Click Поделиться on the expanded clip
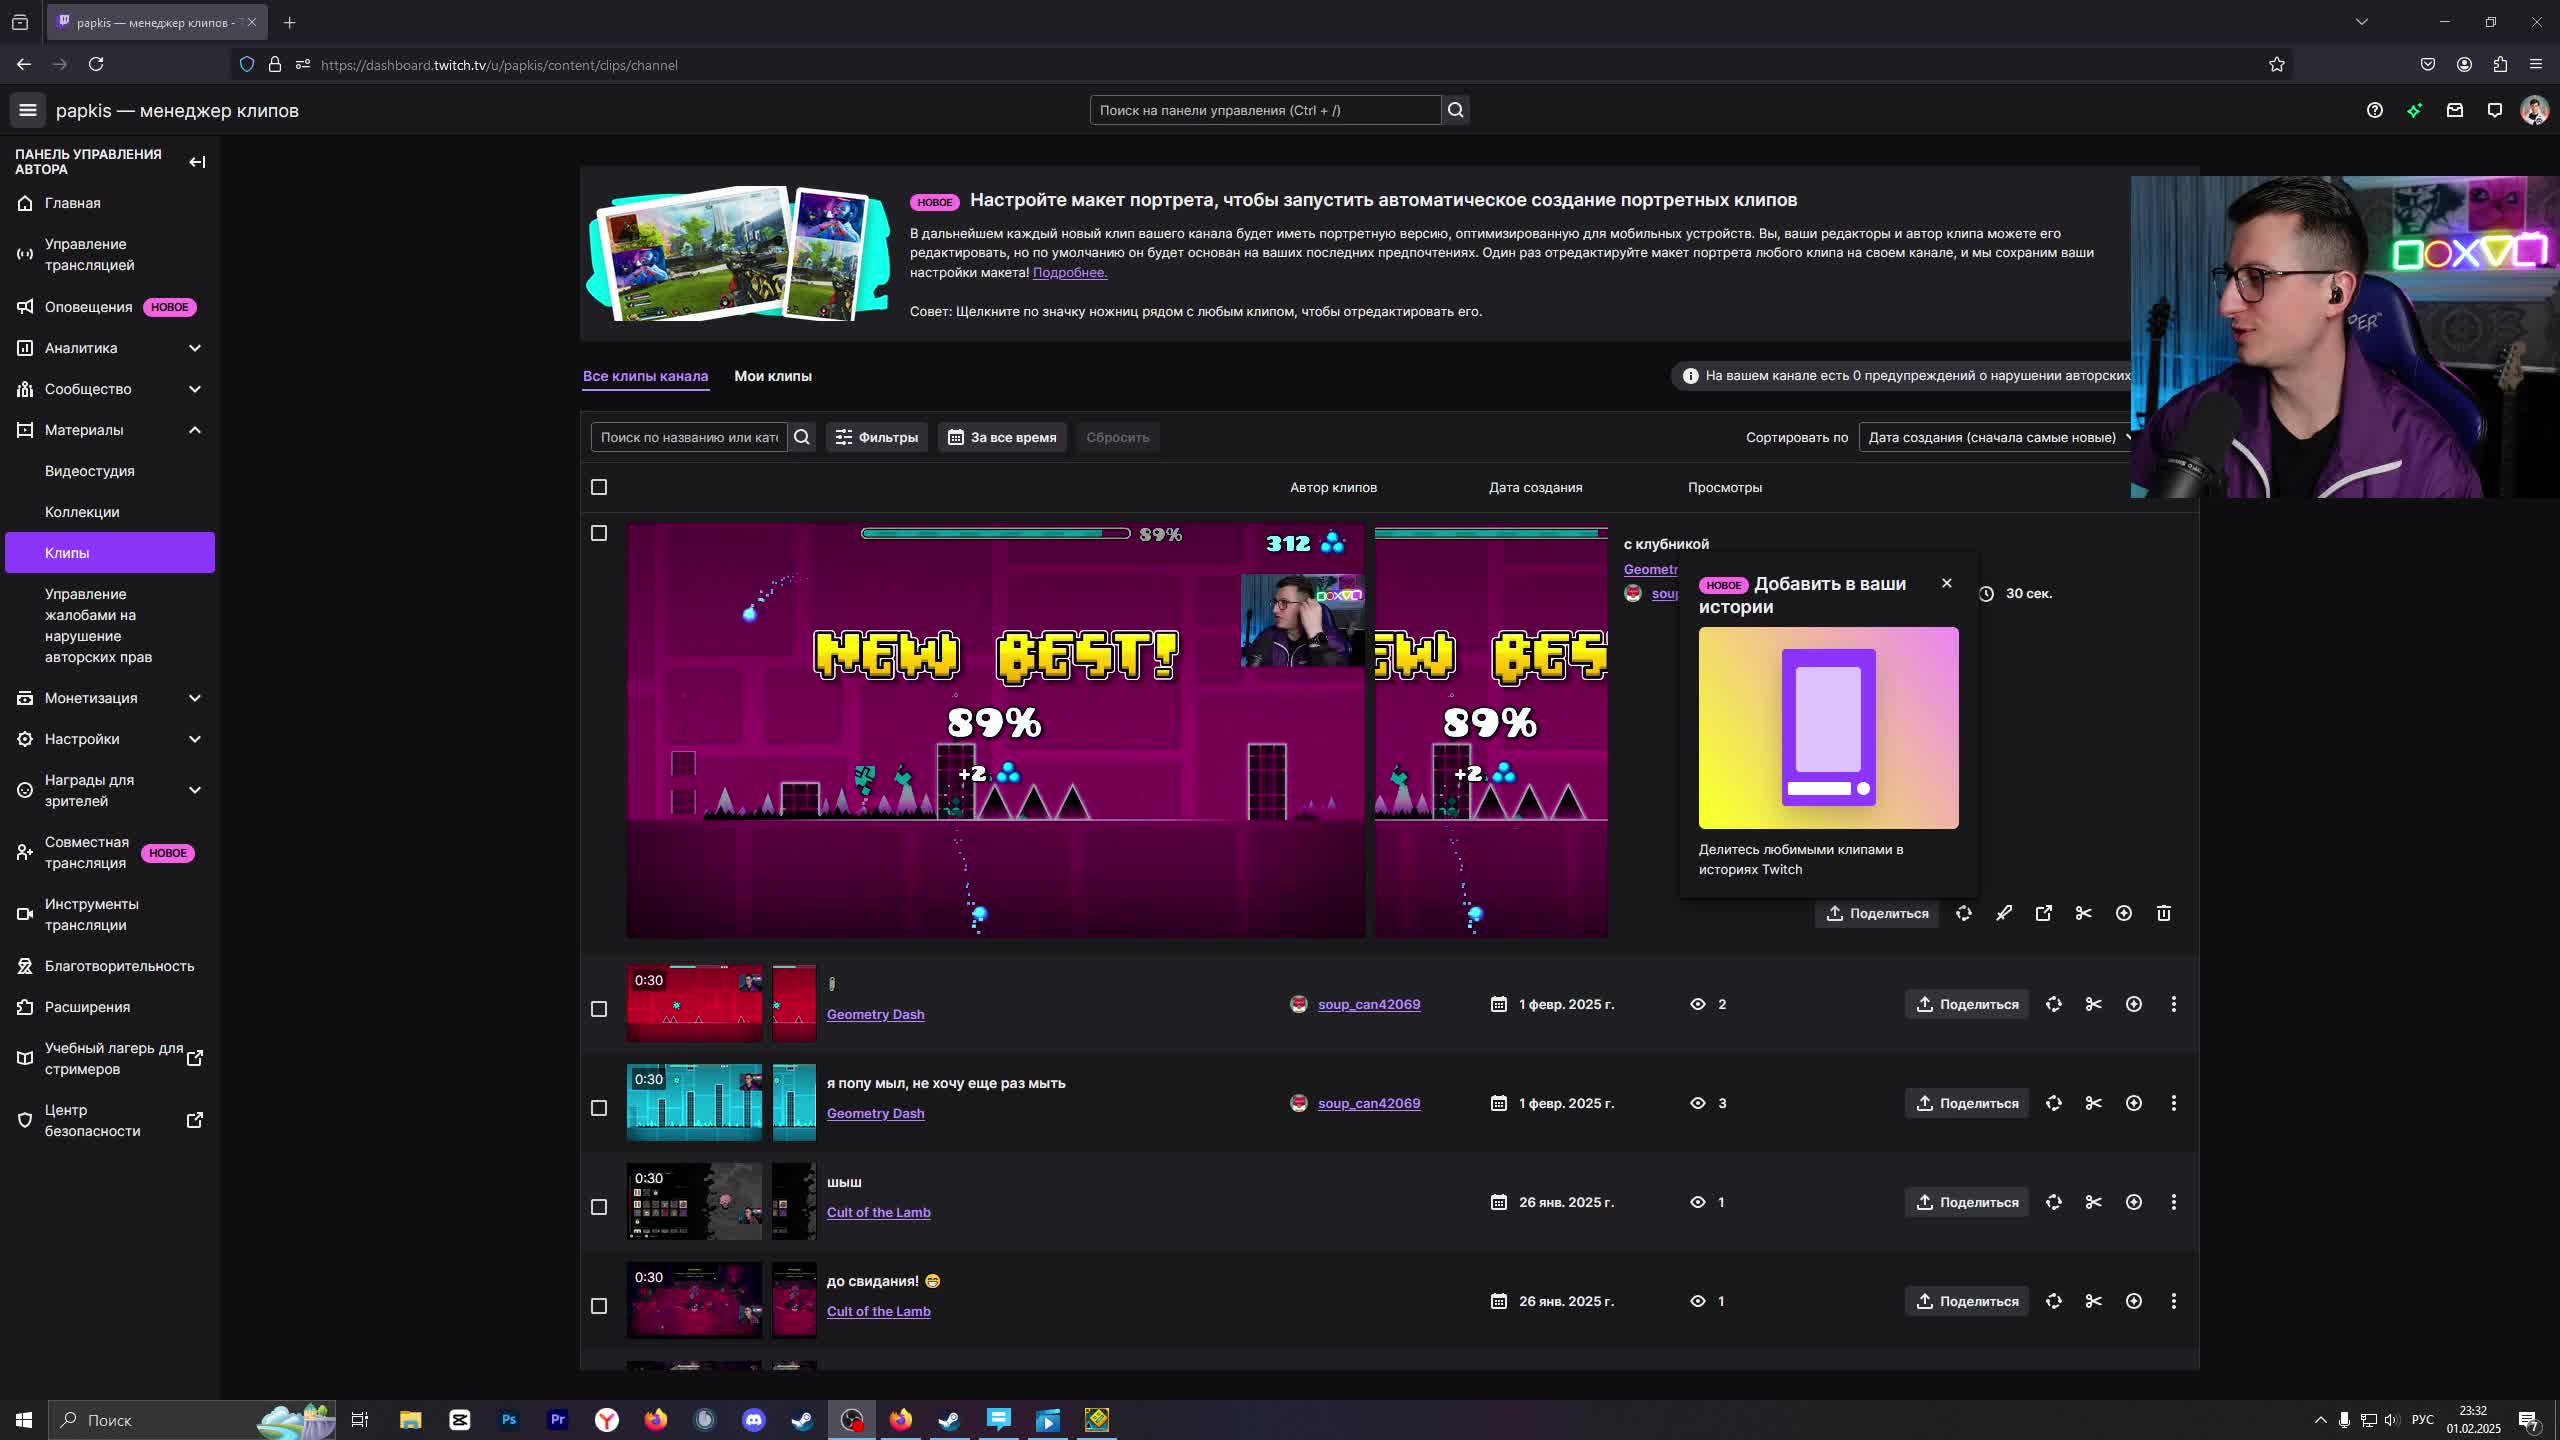The width and height of the screenshot is (2560, 1440). click(1877, 913)
